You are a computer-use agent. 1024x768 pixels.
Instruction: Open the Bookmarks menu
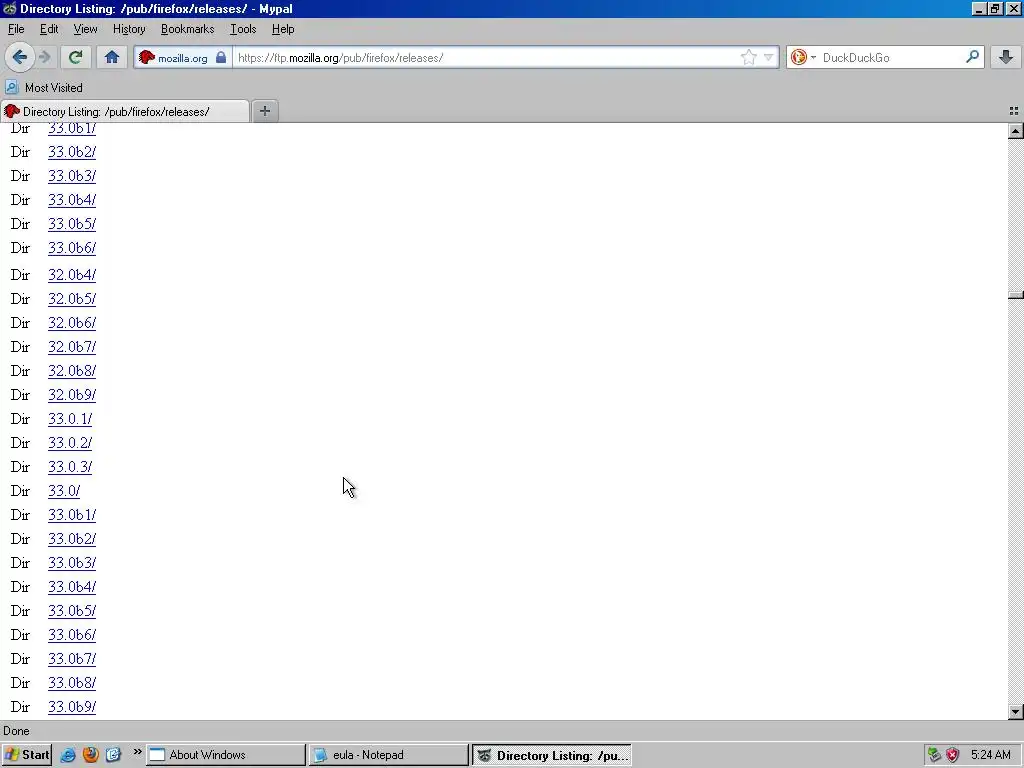(187, 29)
